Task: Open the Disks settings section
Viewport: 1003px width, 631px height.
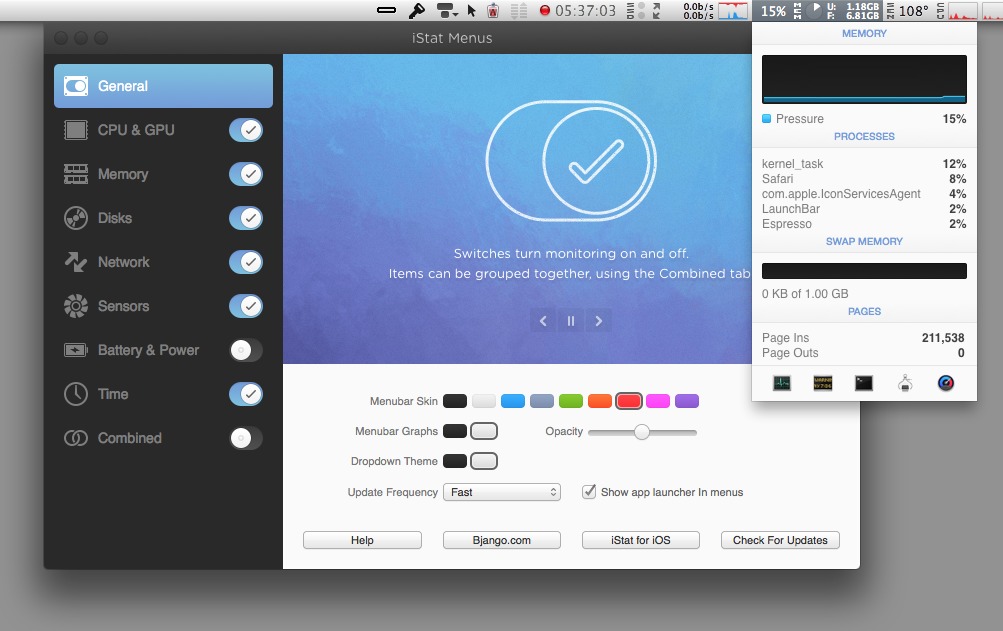Action: pyautogui.click(x=115, y=218)
